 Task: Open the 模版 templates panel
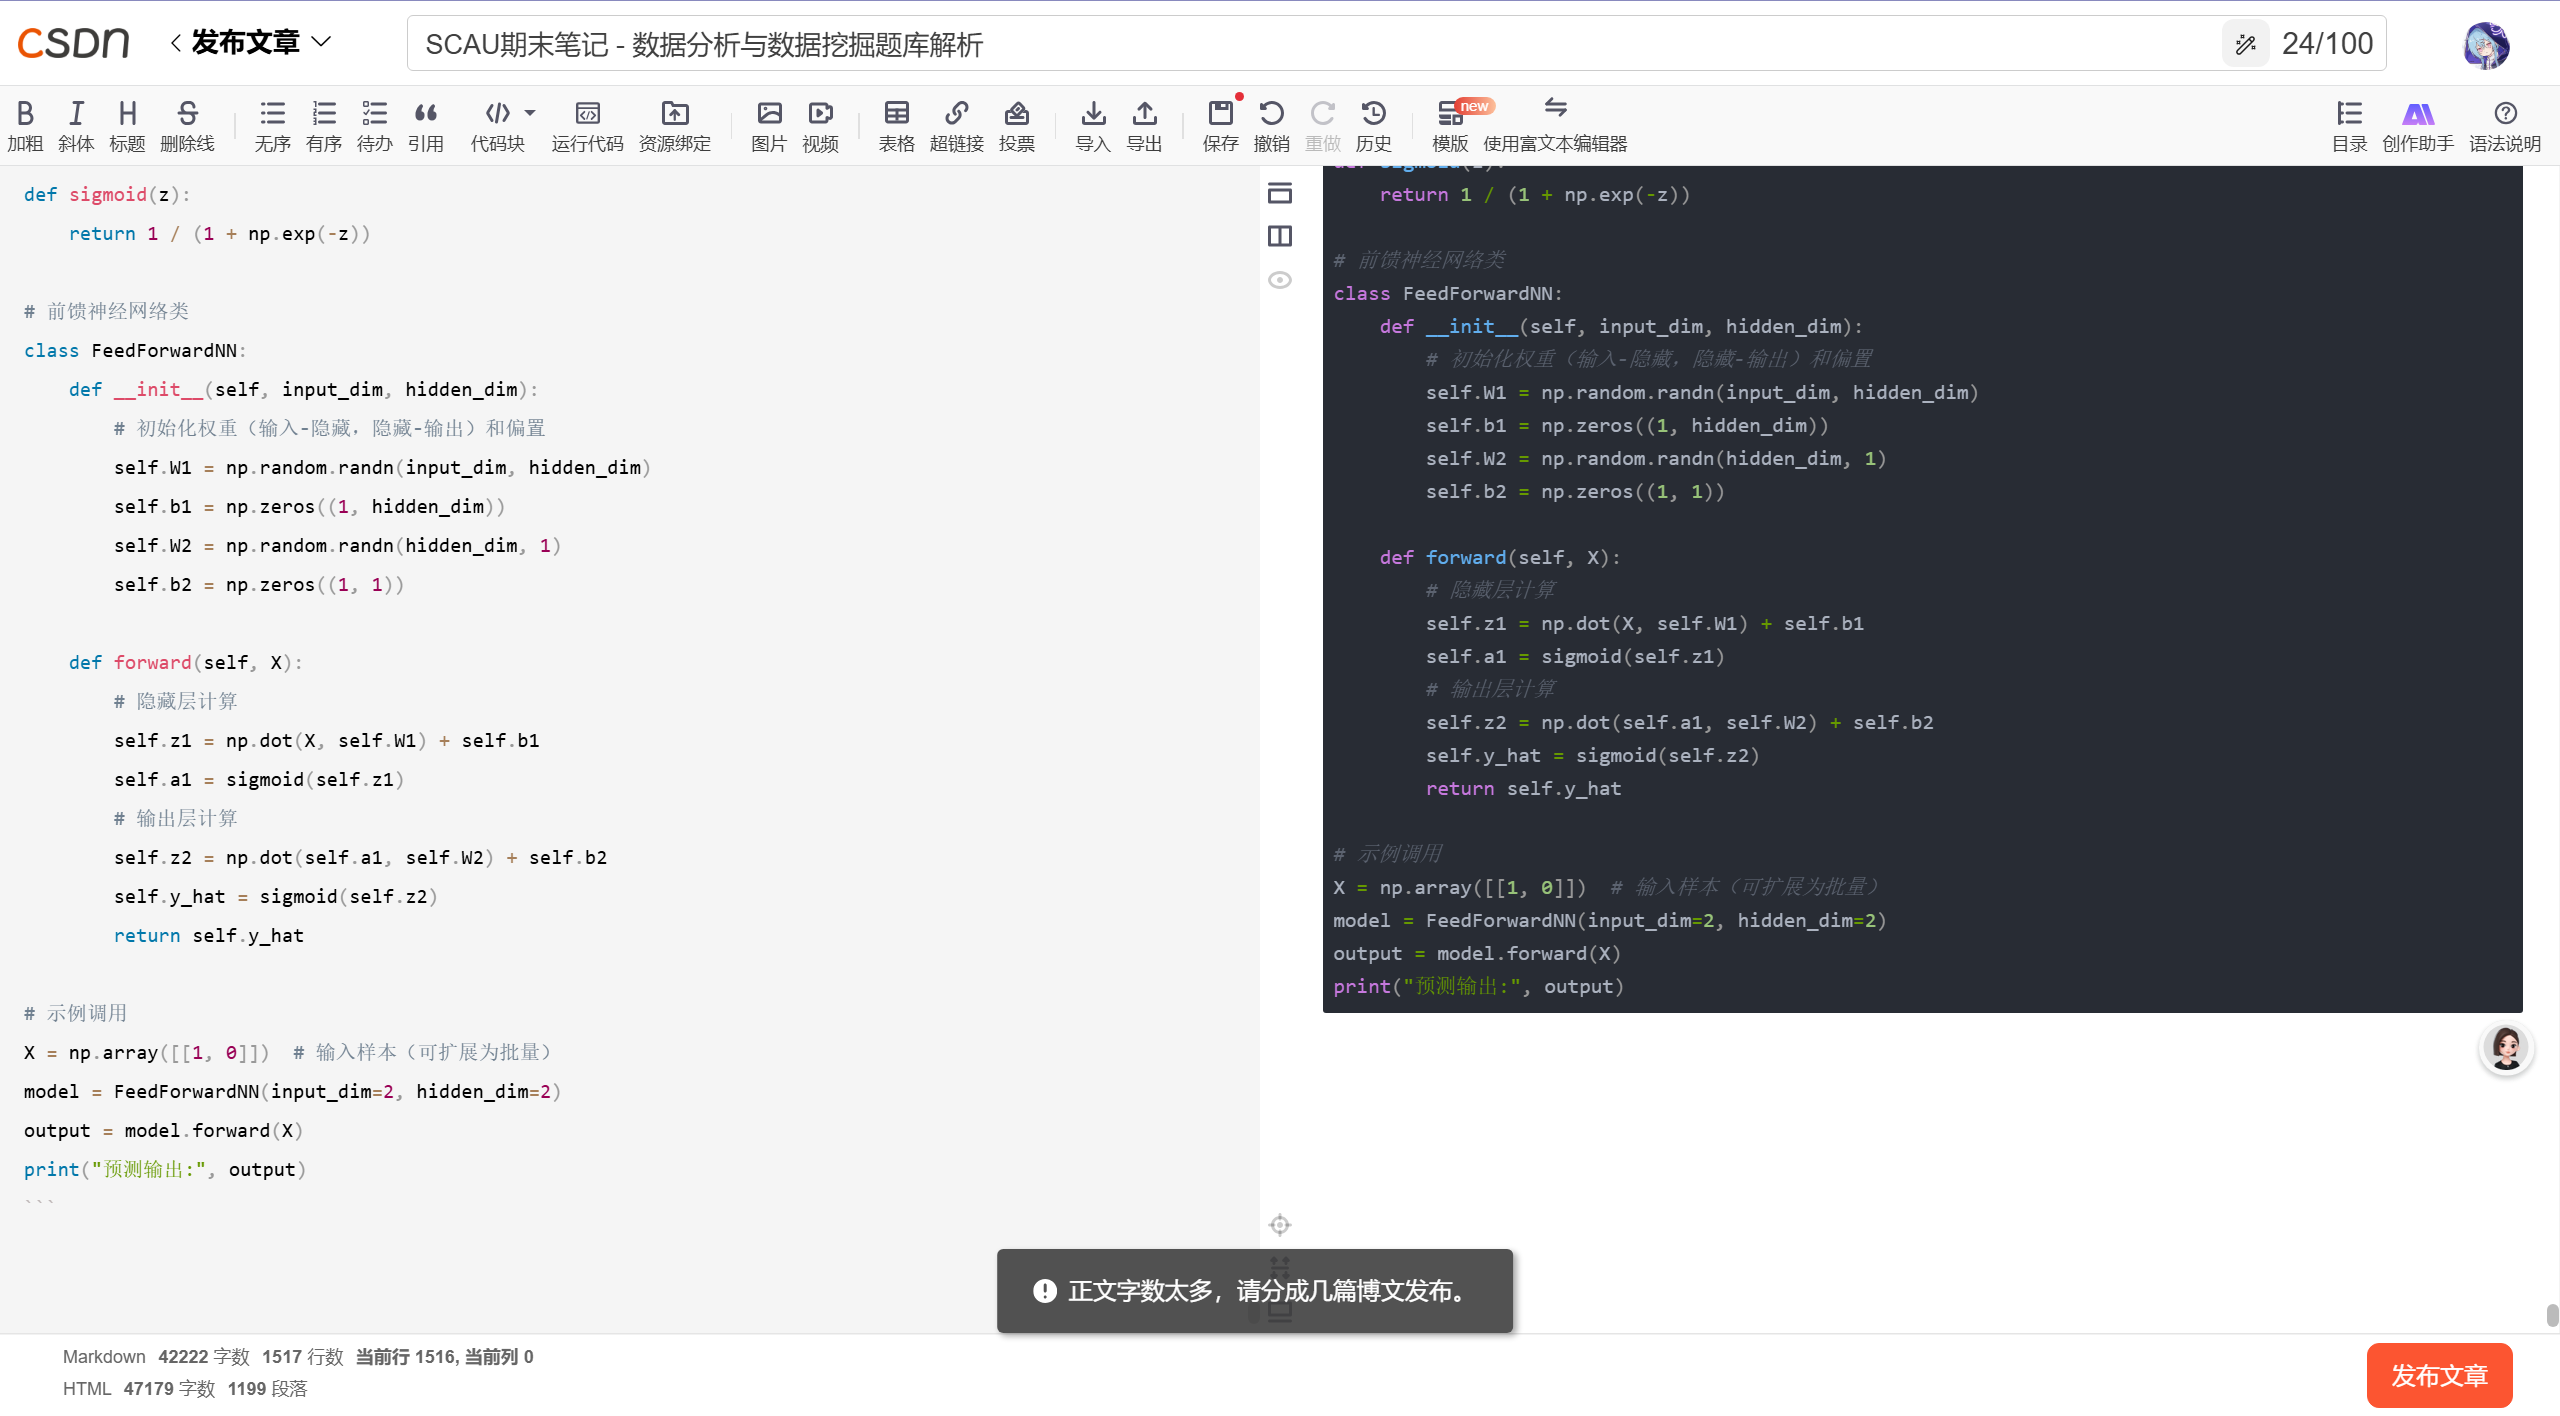pos(1451,126)
